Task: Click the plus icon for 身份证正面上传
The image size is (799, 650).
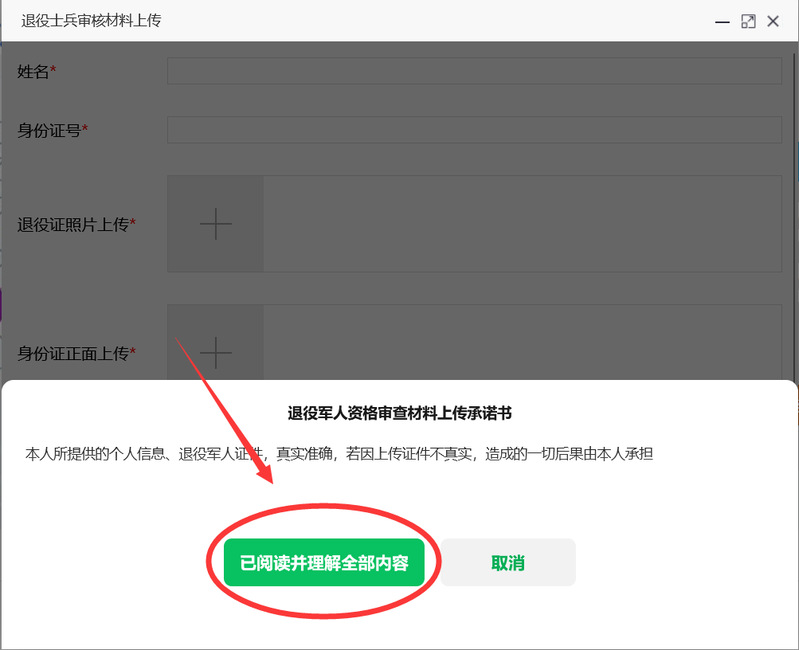Action: click(x=215, y=352)
